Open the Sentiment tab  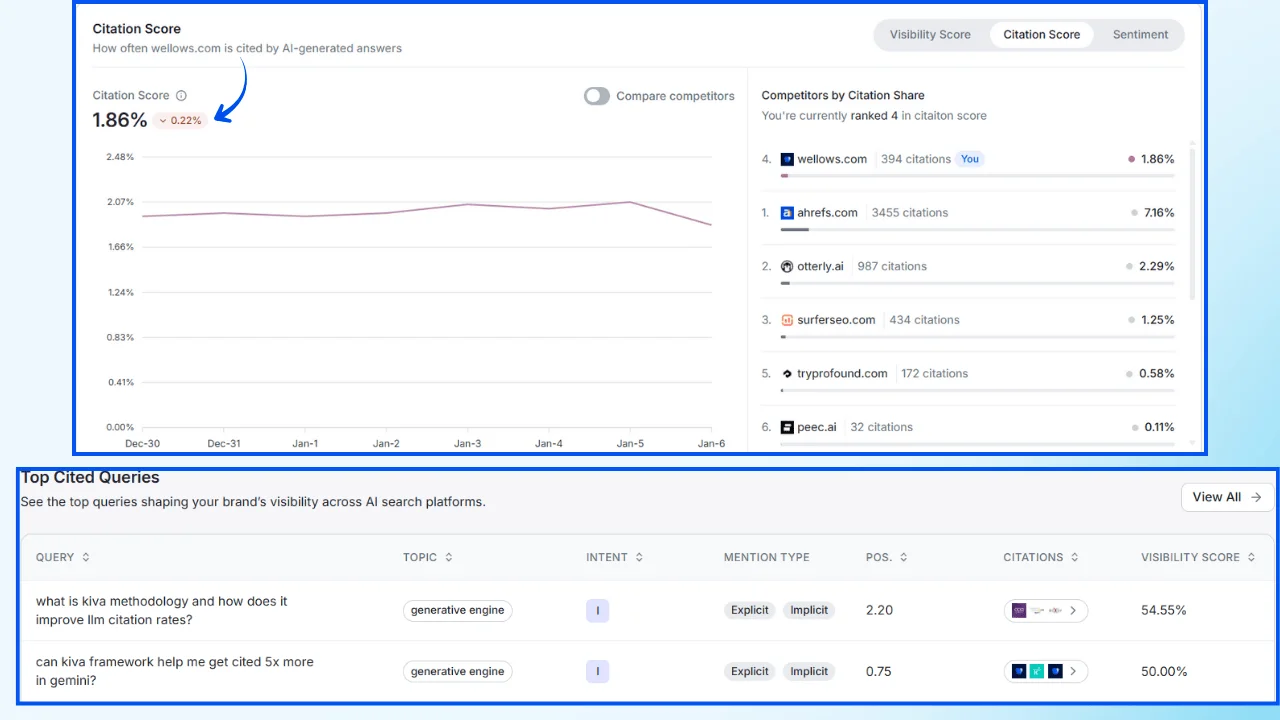click(1140, 34)
